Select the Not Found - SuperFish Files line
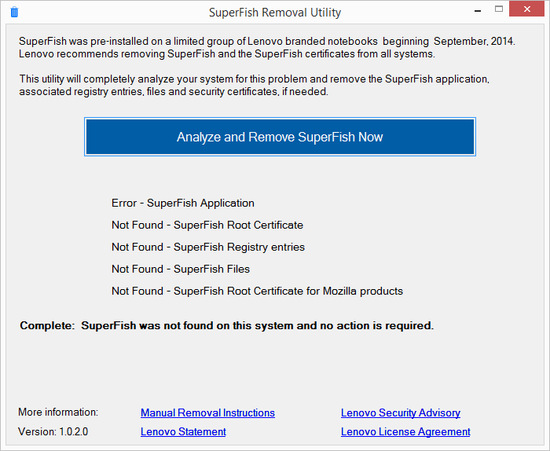 tap(181, 269)
